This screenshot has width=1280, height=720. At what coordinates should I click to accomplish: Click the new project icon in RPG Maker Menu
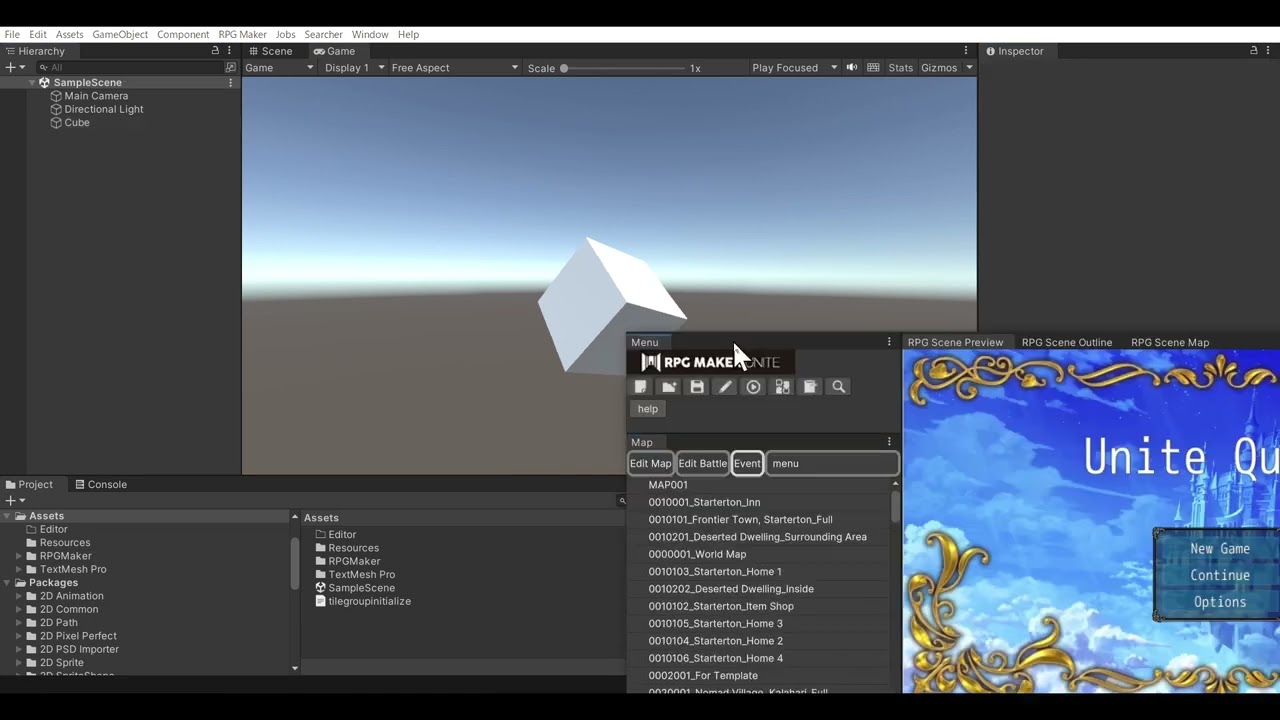coord(641,387)
